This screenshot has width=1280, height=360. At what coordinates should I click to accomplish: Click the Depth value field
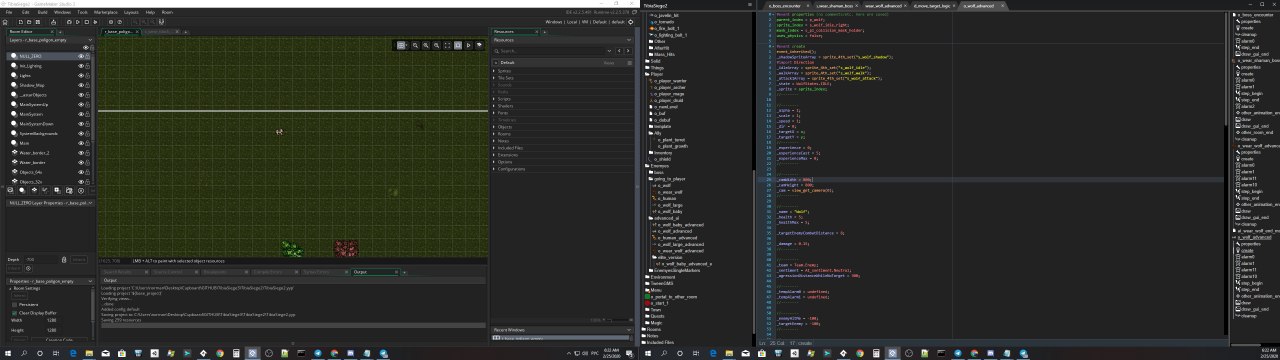pyautogui.click(x=43, y=259)
